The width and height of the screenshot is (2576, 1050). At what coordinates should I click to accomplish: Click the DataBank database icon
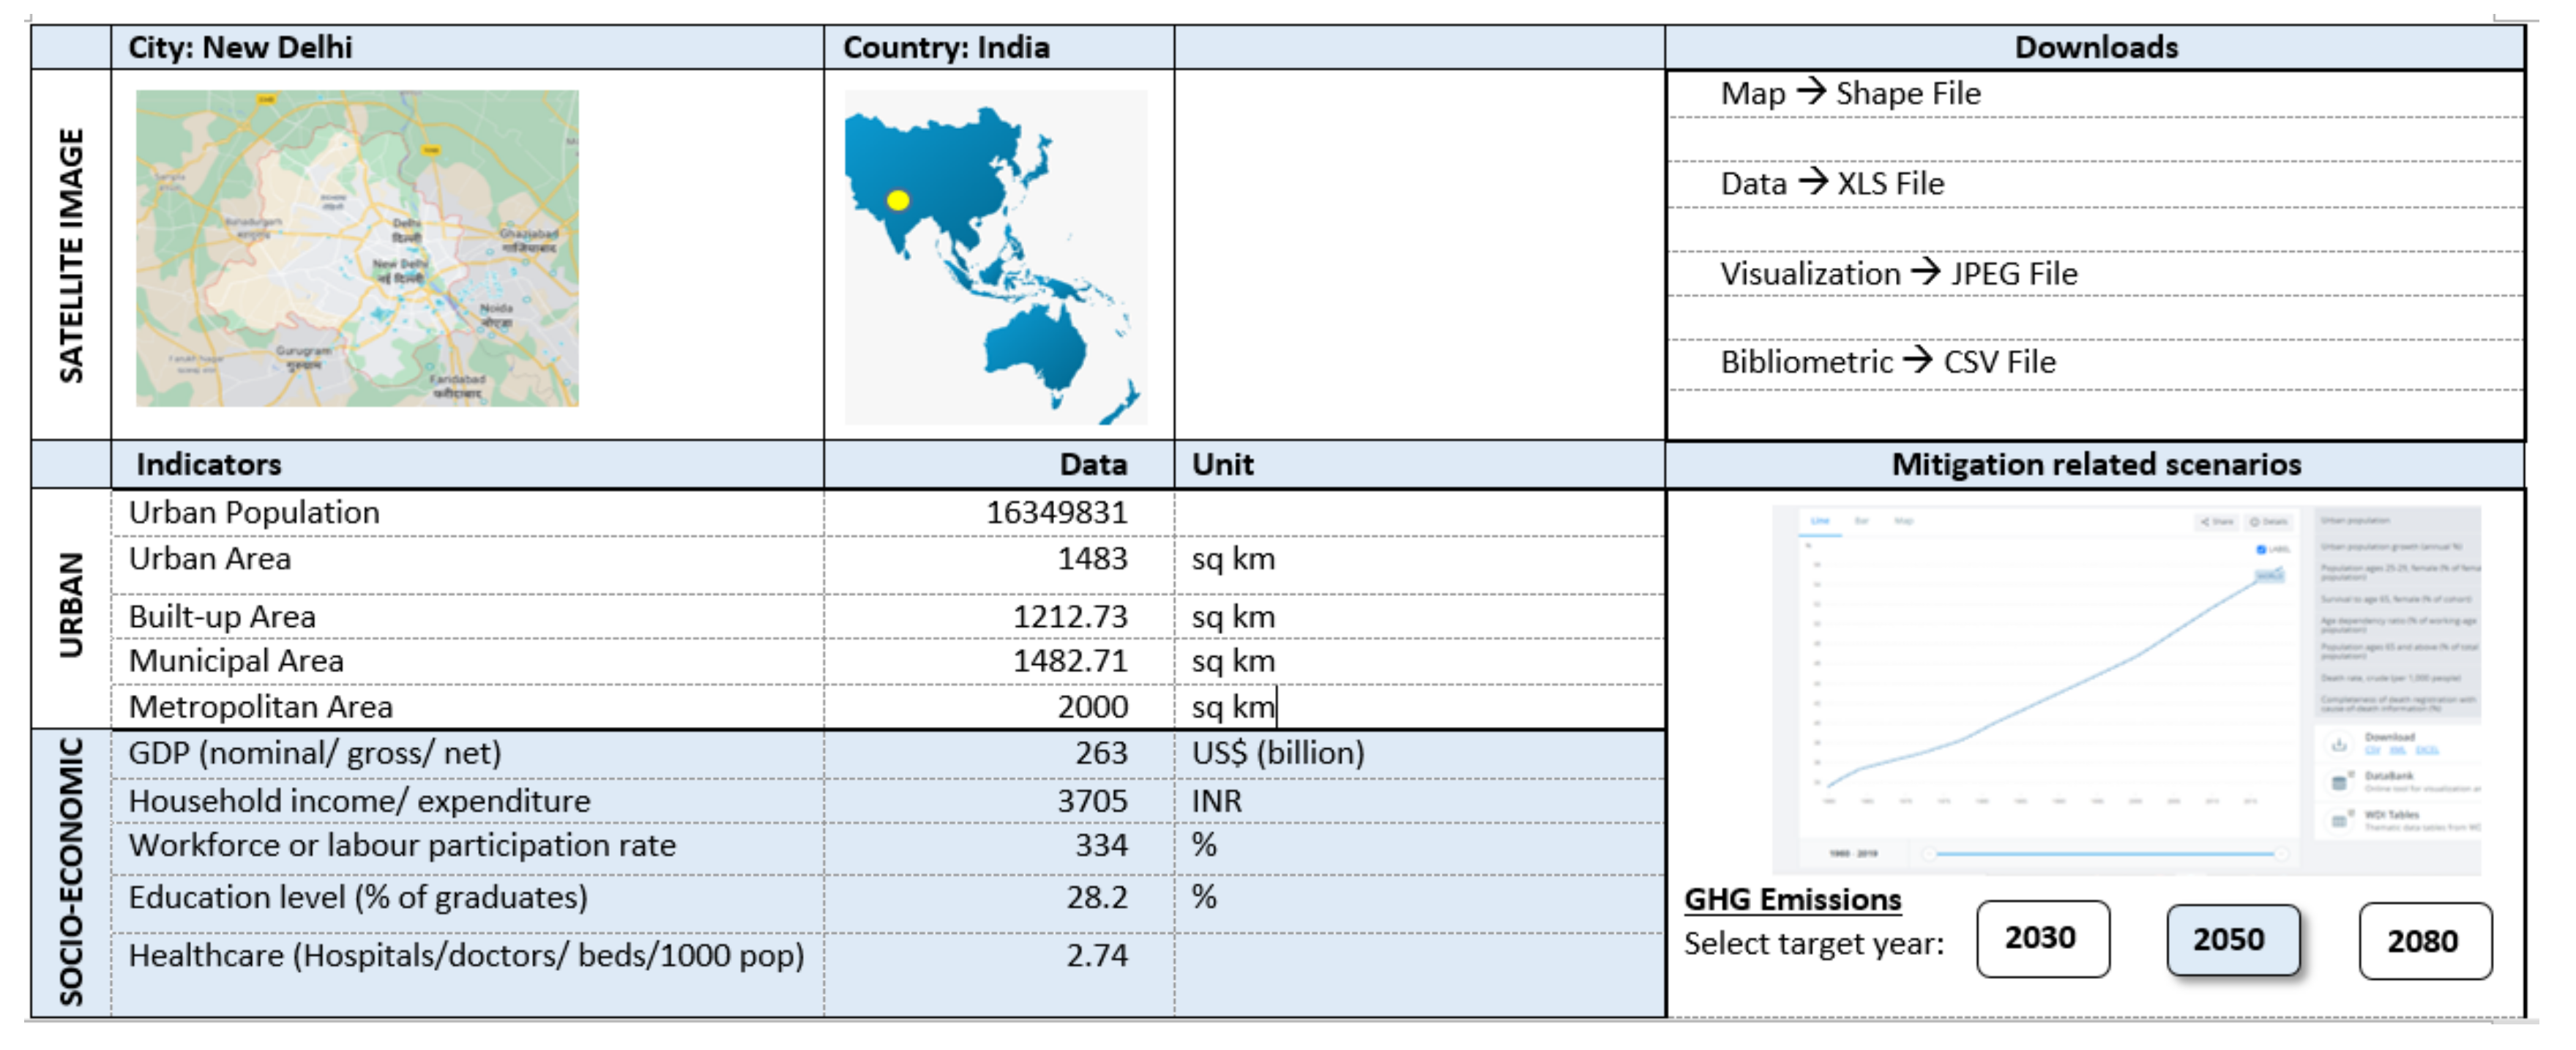click(2339, 784)
